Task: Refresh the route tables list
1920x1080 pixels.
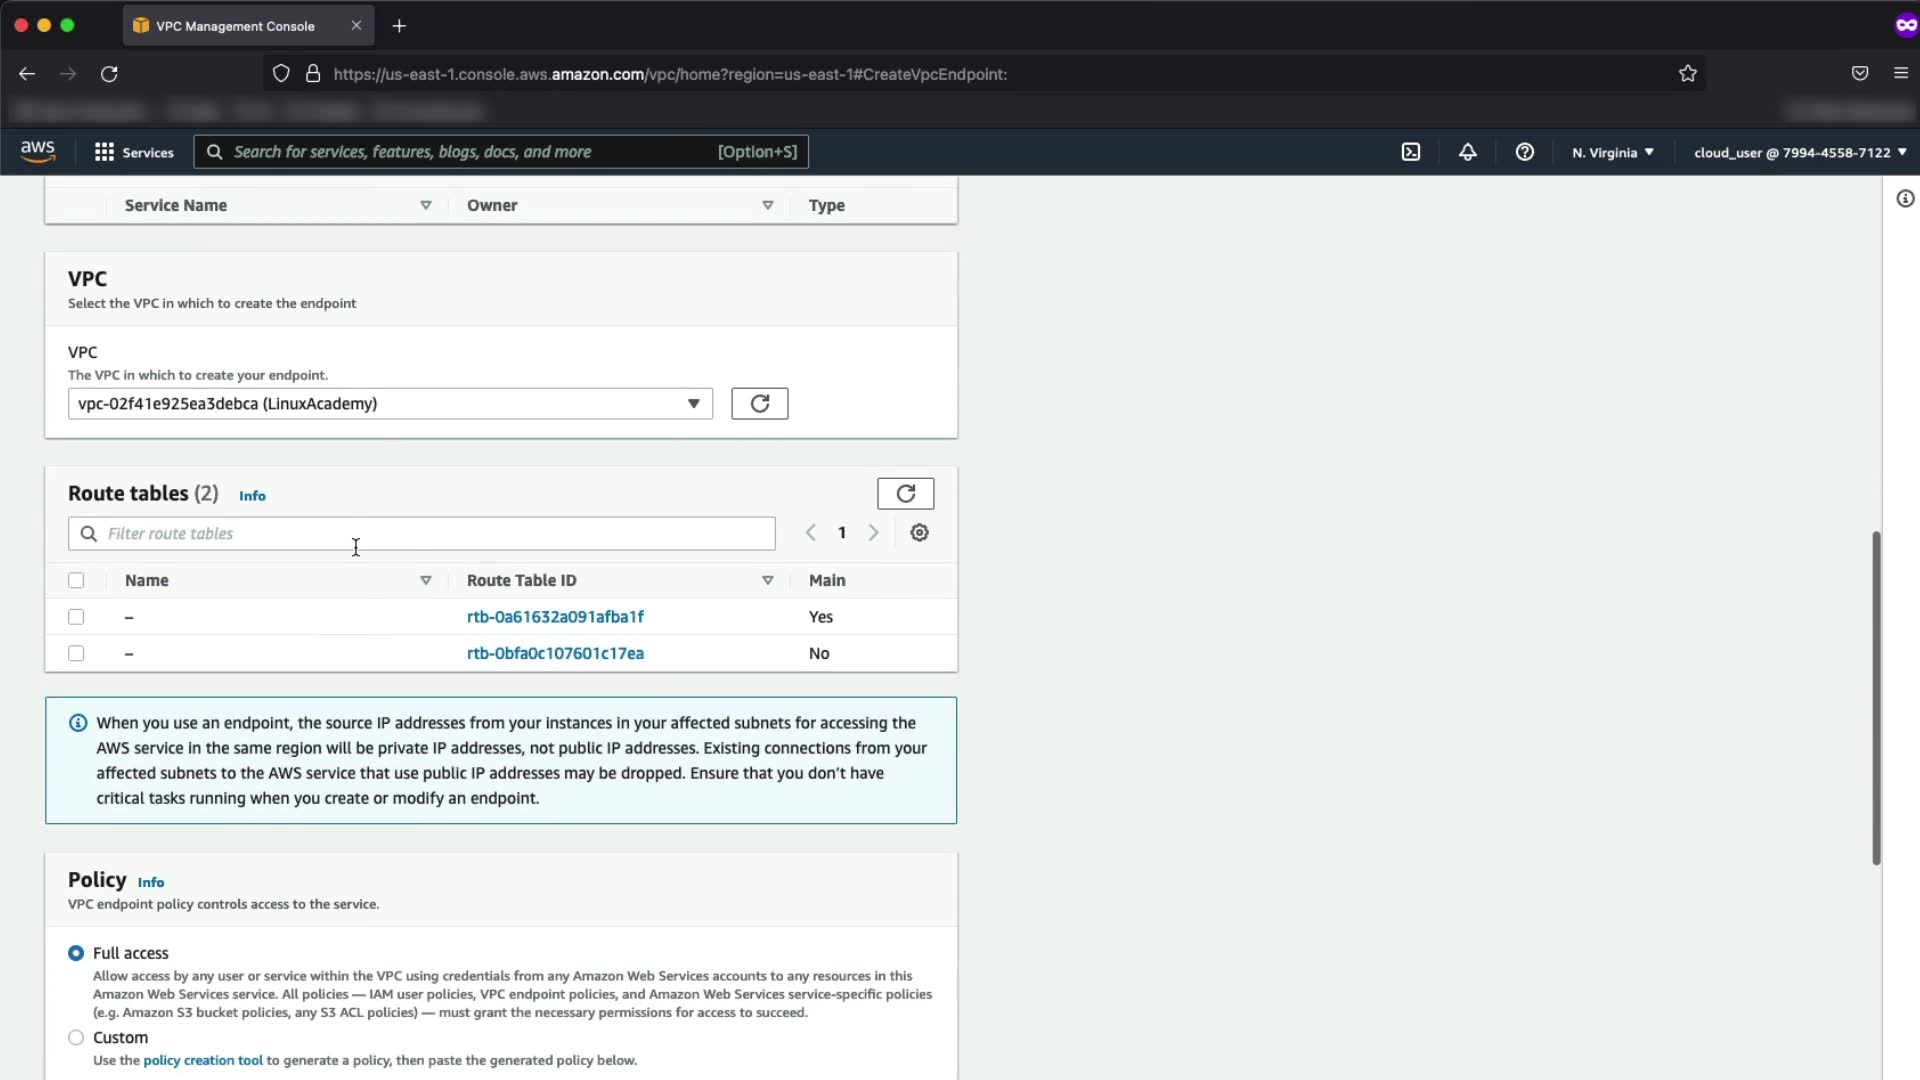Action: tap(905, 494)
